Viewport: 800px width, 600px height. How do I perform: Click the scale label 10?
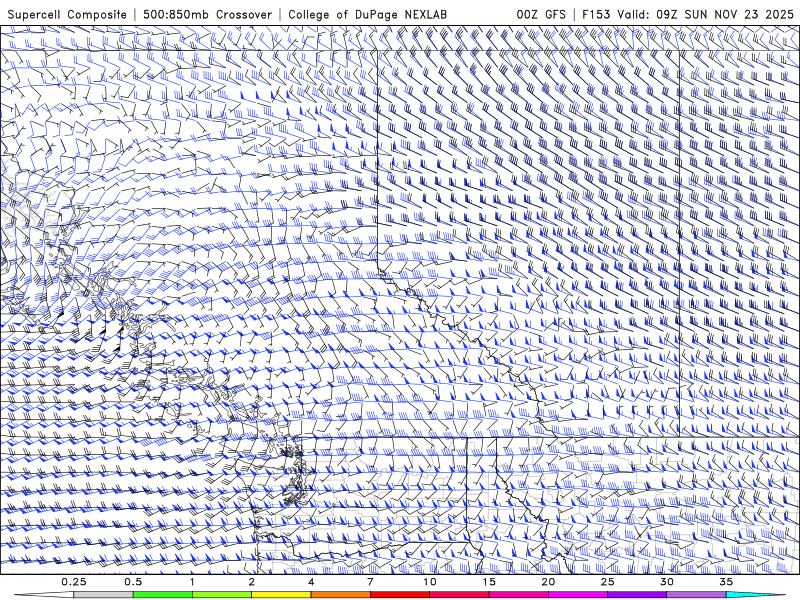tap(430, 582)
